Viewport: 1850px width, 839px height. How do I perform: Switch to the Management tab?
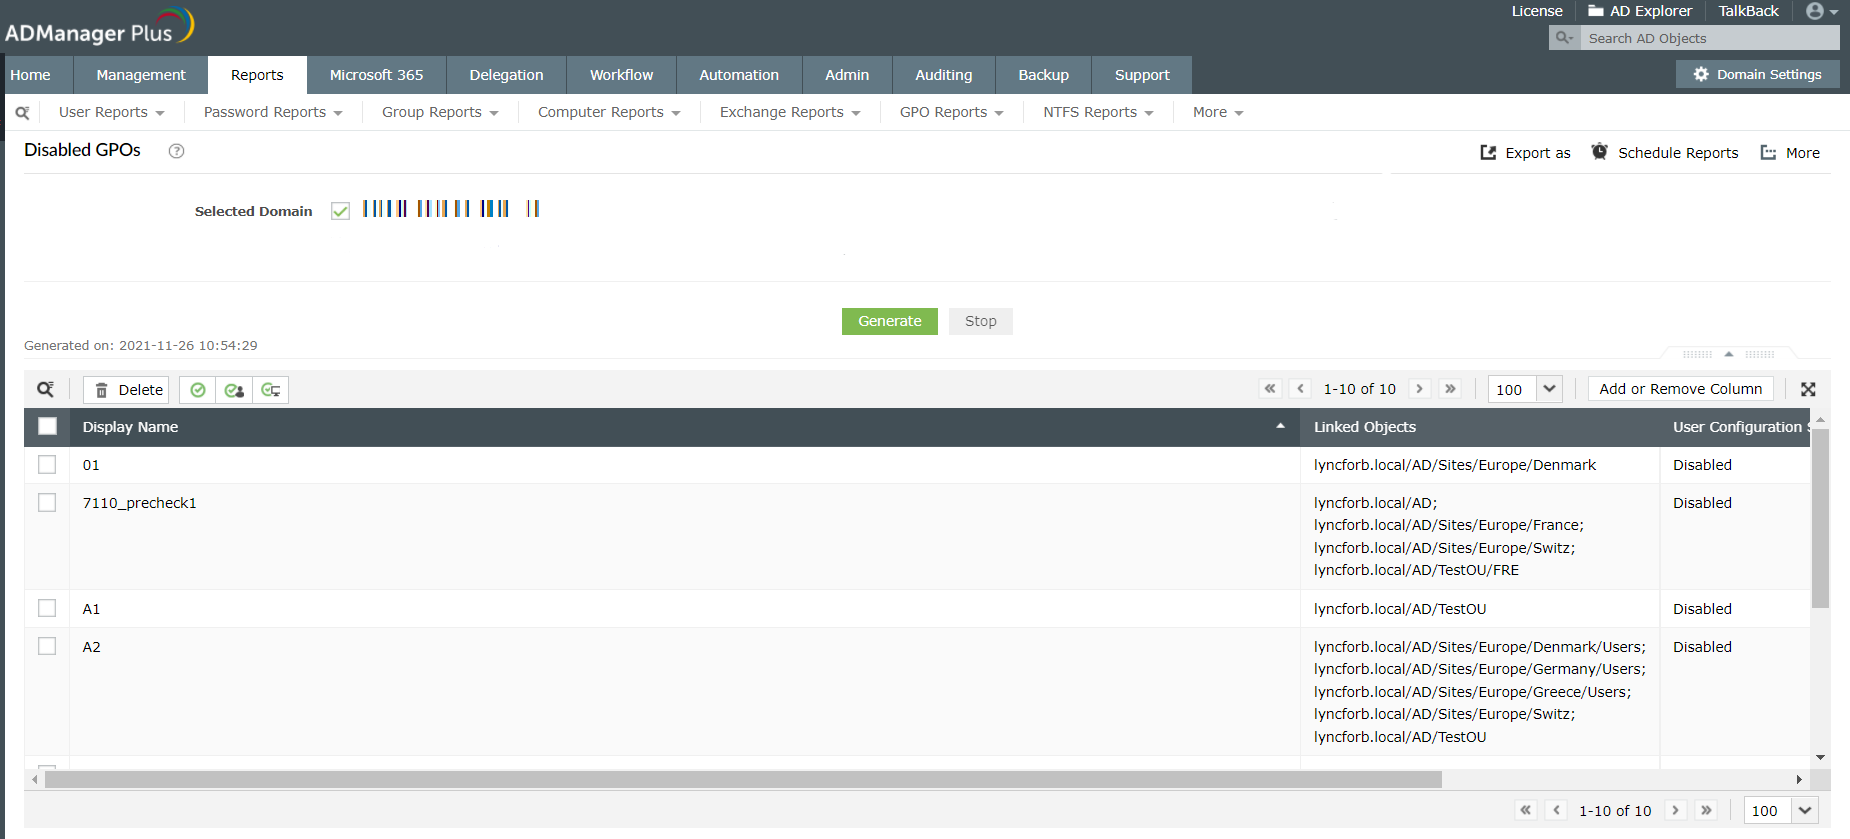coord(141,75)
